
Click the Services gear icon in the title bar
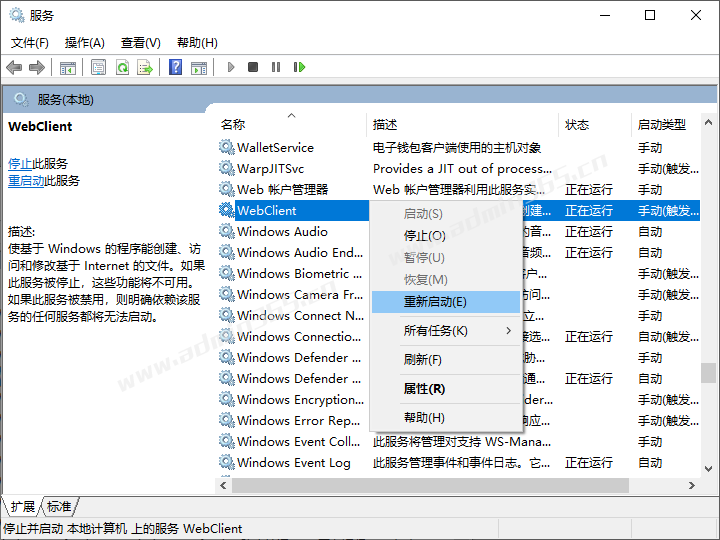17,15
